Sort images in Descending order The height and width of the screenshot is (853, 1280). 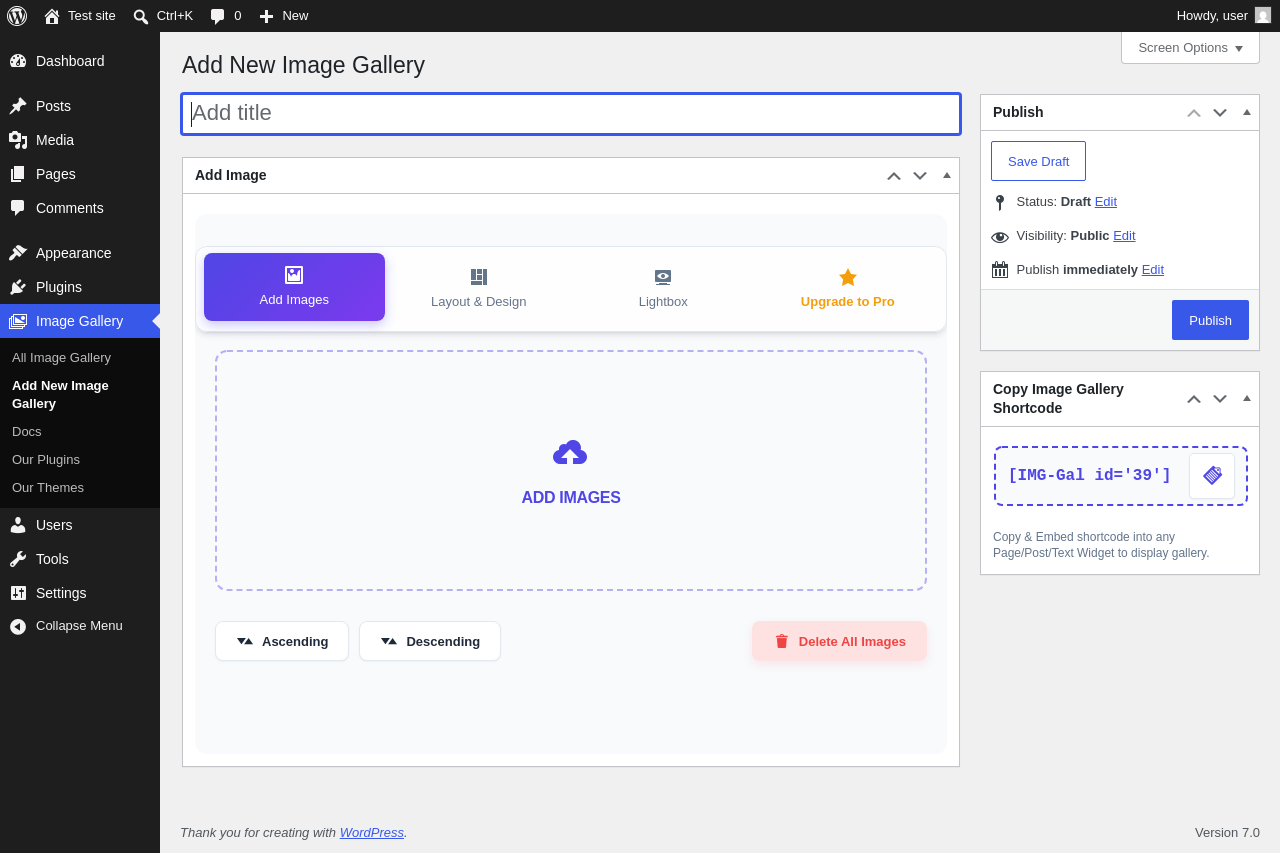pos(430,641)
